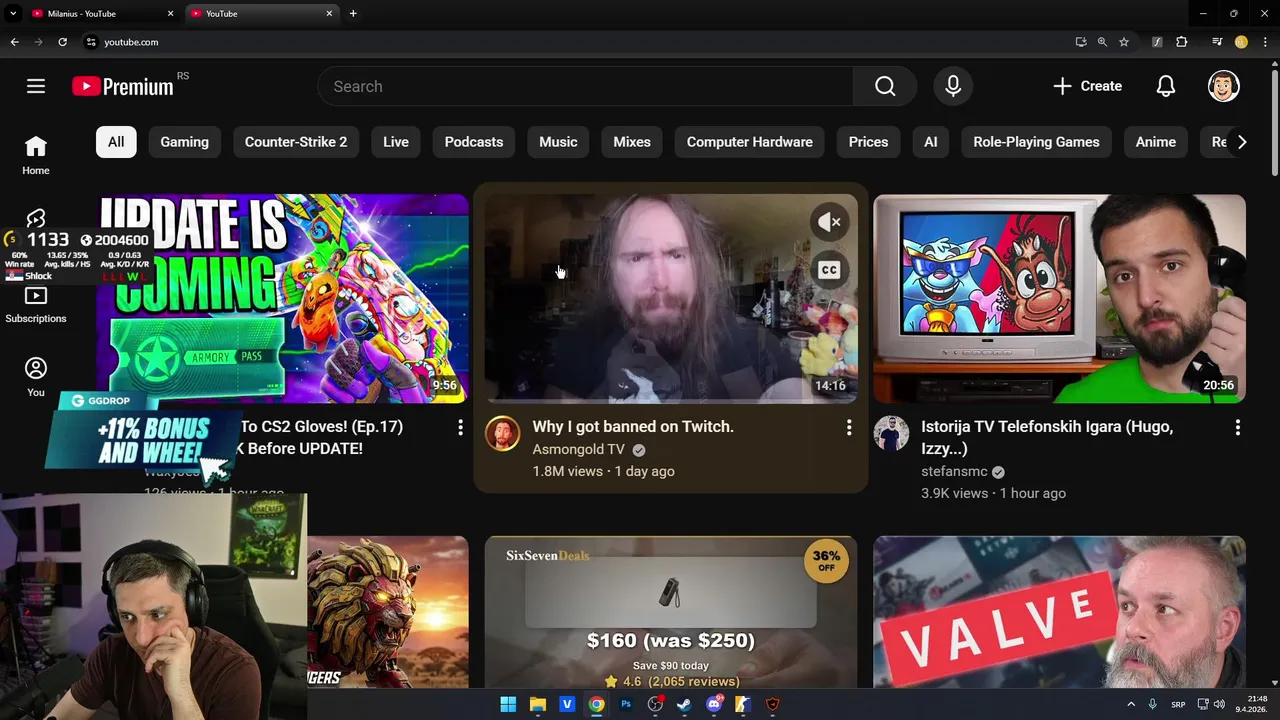Open SixSevenDeals $160 ad card
The image size is (1280, 720).
point(671,612)
